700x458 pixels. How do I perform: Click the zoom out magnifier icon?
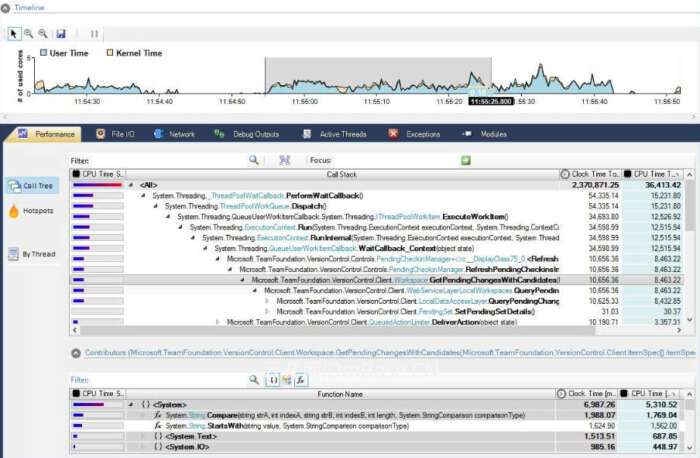(x=43, y=34)
